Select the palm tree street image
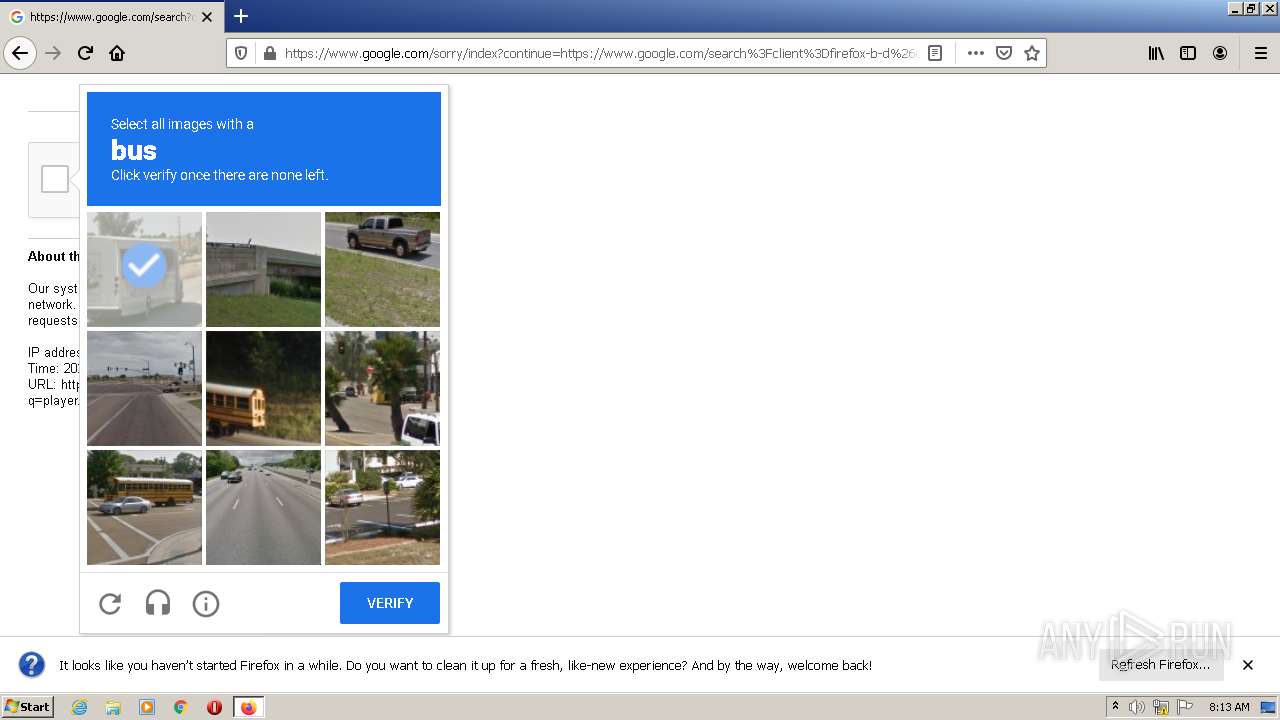Image resolution: width=1280 pixels, height=720 pixels. click(382, 388)
